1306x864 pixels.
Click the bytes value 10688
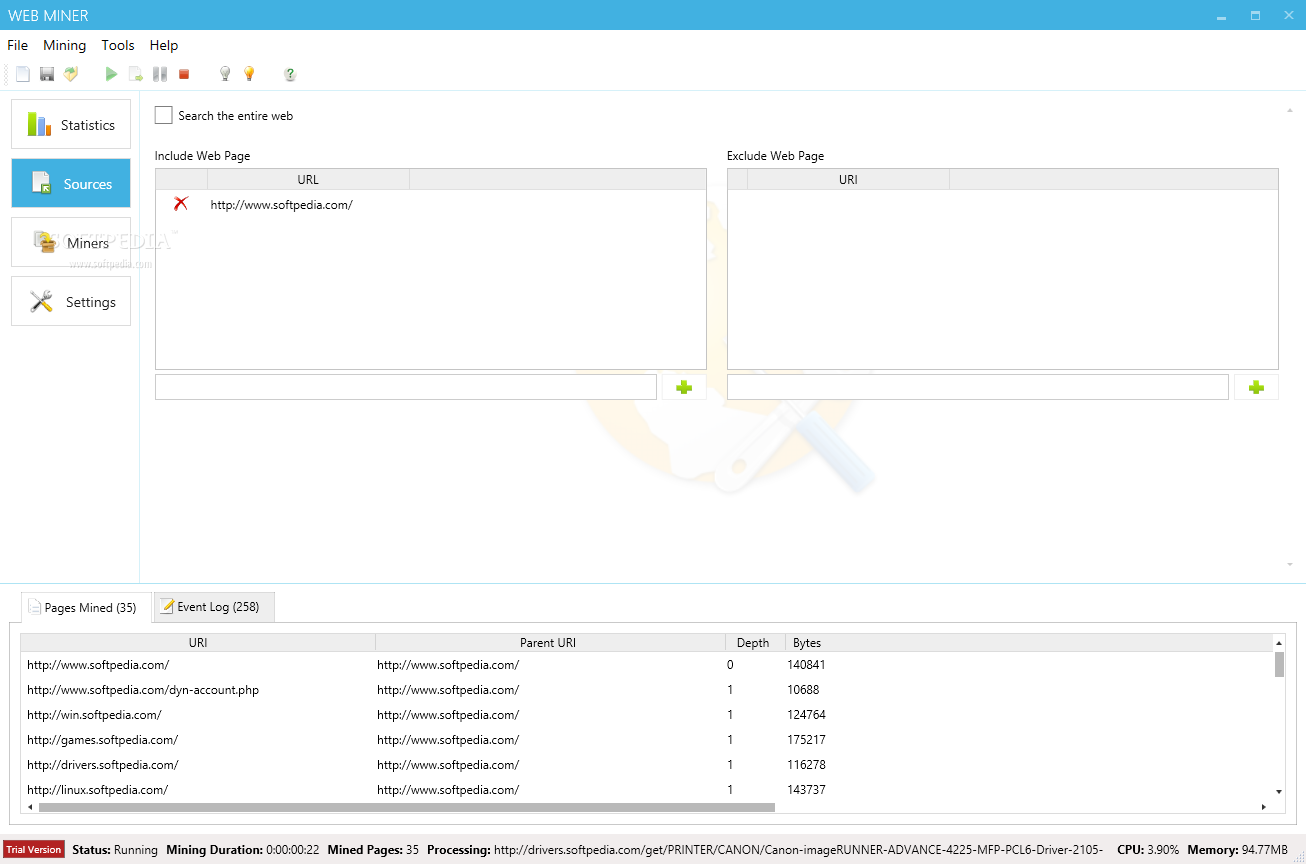click(803, 690)
